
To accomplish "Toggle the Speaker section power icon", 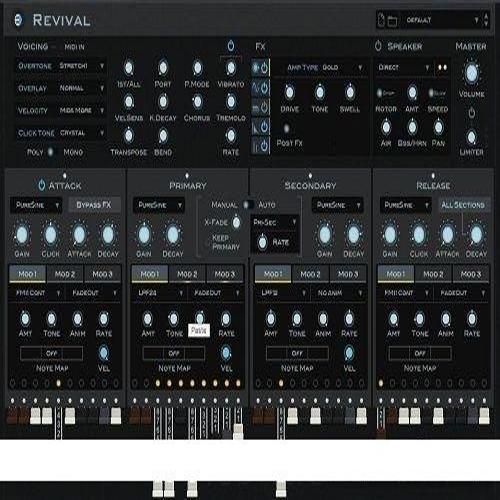I will click(378, 46).
